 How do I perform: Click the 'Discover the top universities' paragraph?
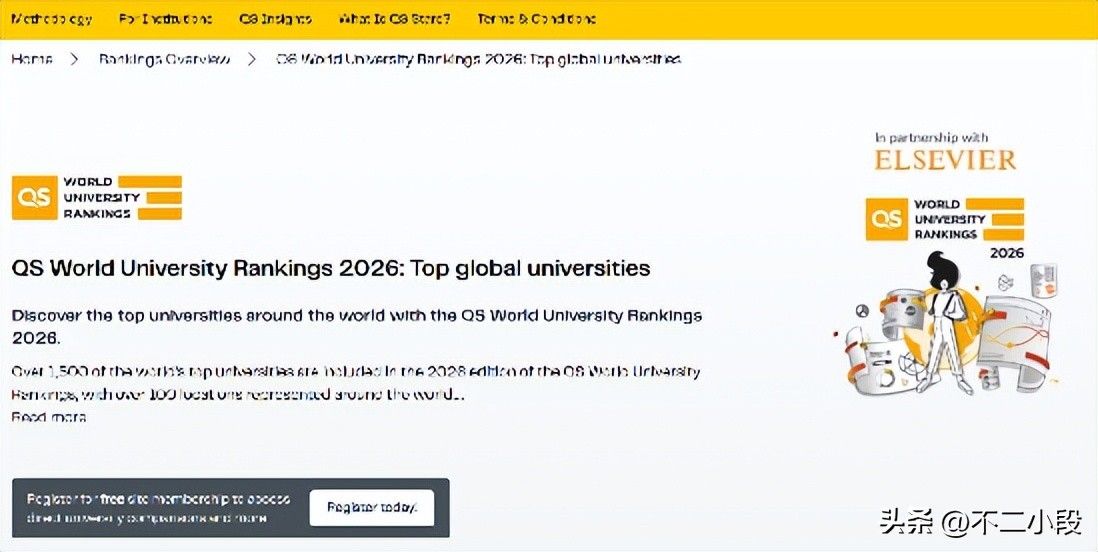point(357,326)
